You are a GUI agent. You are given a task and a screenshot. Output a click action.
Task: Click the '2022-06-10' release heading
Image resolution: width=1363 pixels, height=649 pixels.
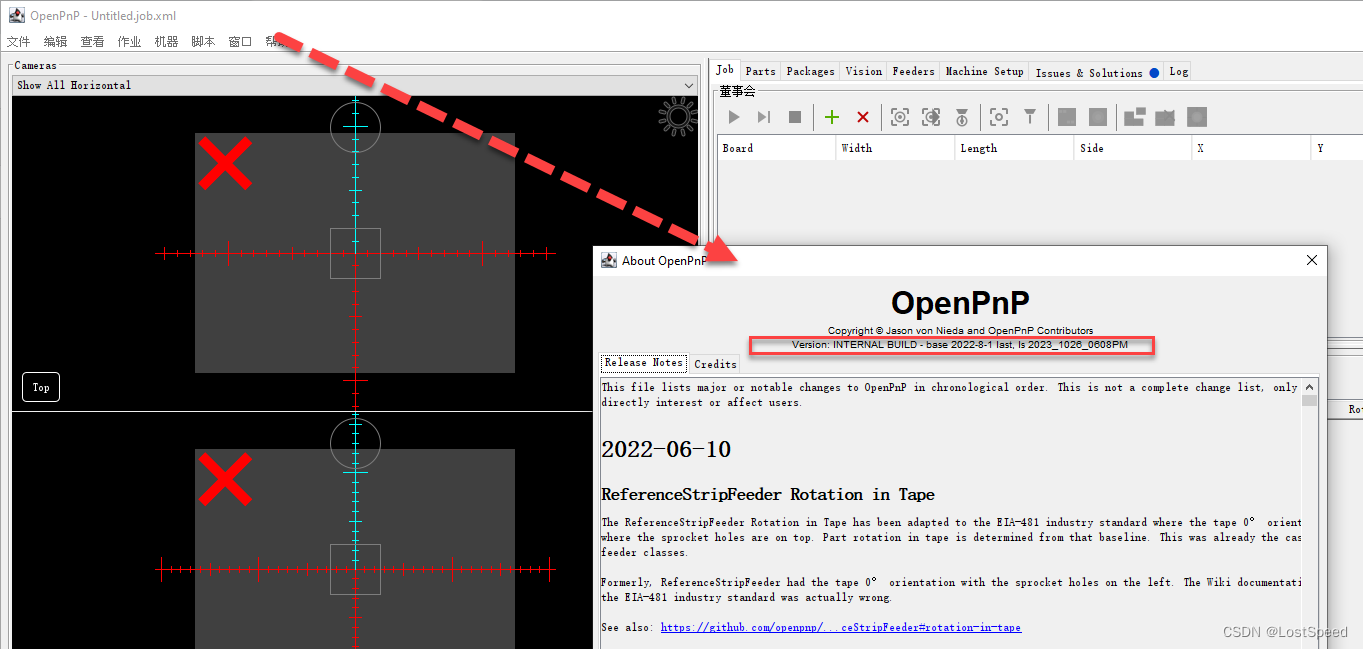(666, 450)
